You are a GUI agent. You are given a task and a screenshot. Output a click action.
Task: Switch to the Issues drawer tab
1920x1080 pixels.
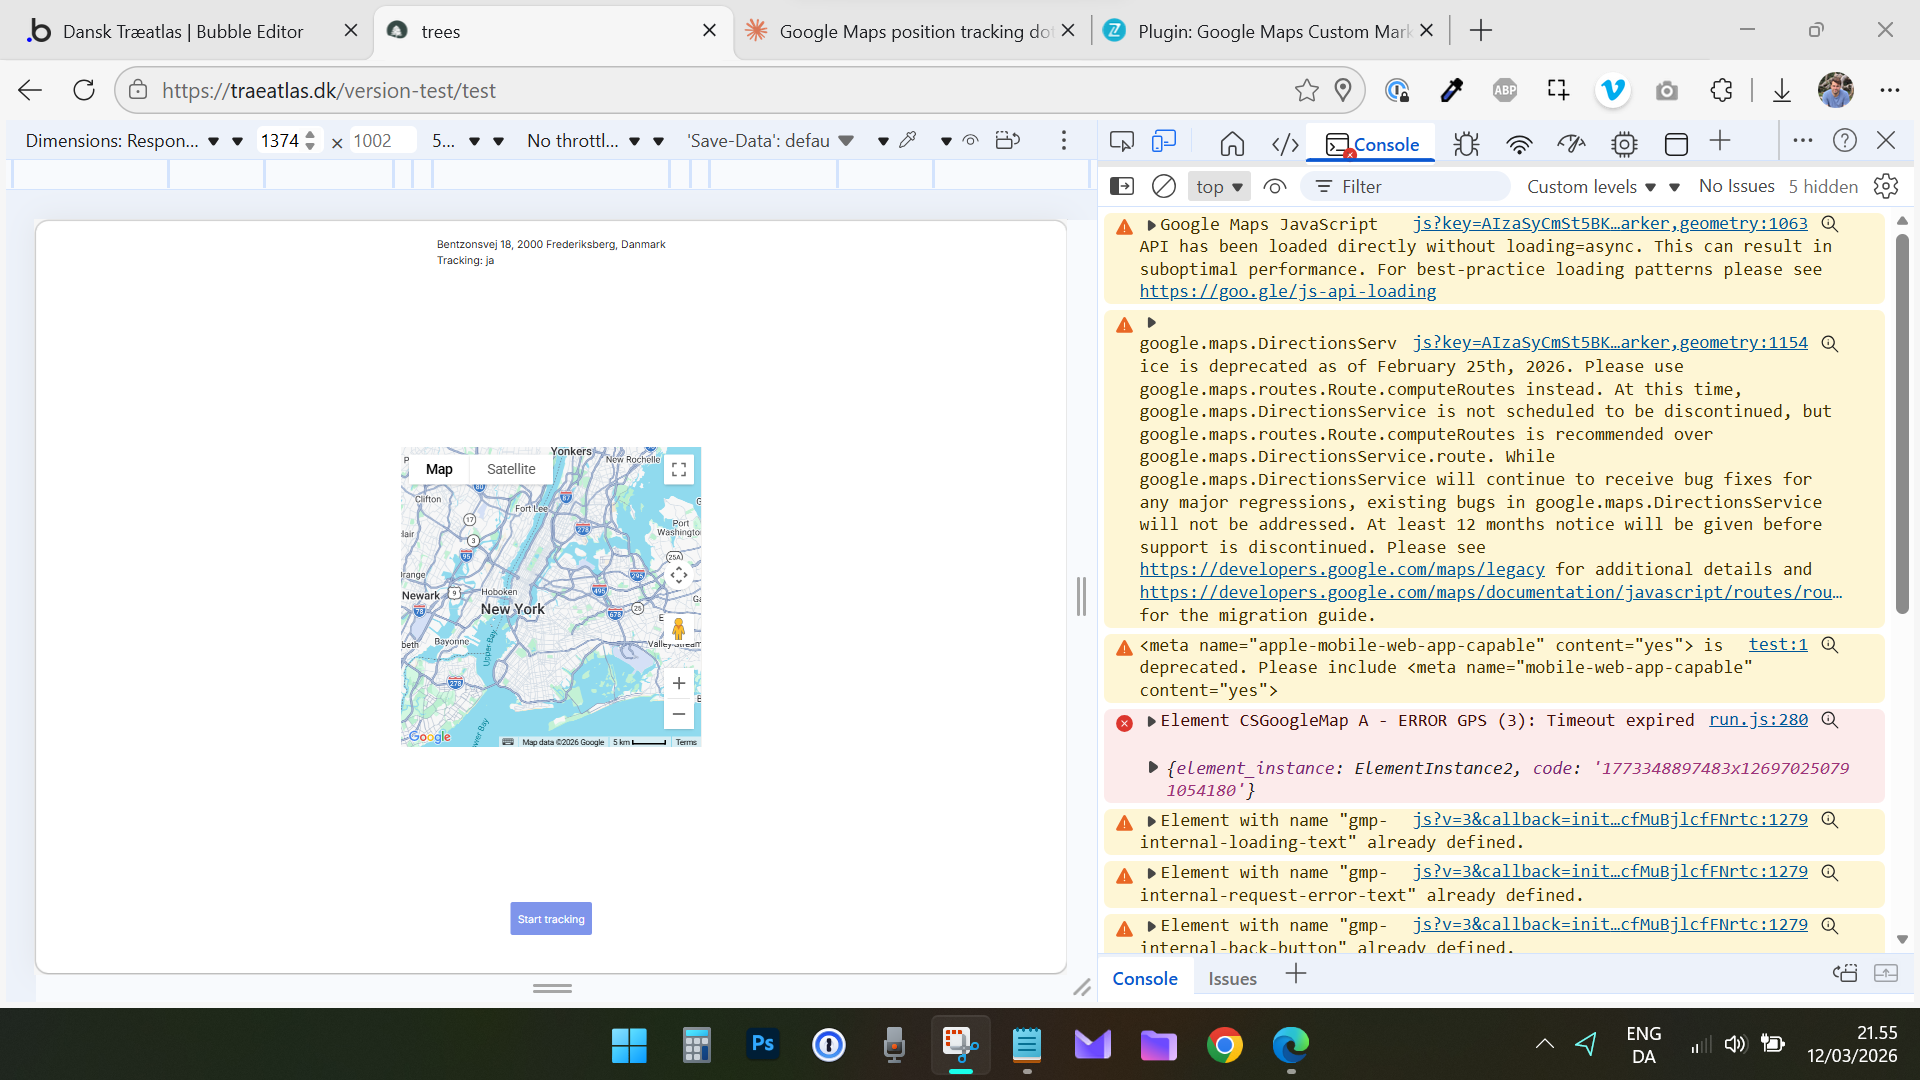click(1232, 979)
